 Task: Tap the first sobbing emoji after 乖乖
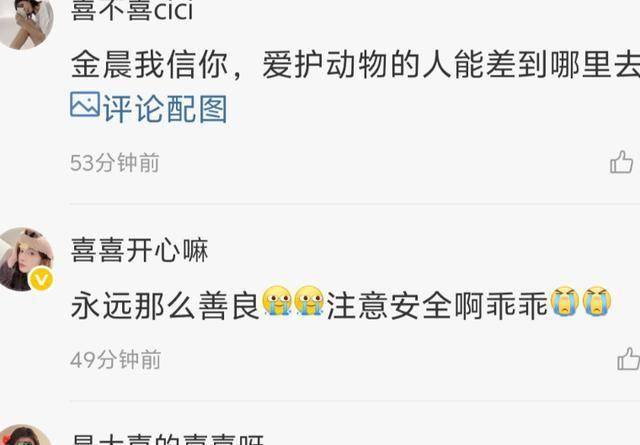tap(565, 300)
